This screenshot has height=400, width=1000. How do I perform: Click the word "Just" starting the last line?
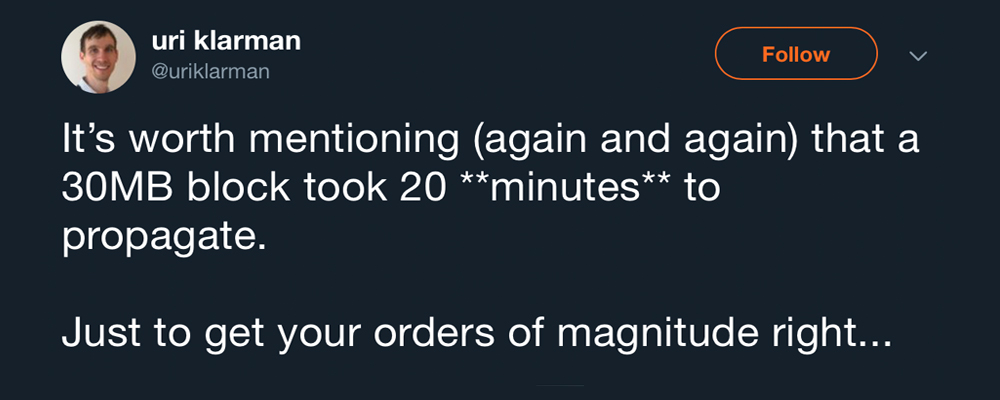pyautogui.click(x=96, y=333)
